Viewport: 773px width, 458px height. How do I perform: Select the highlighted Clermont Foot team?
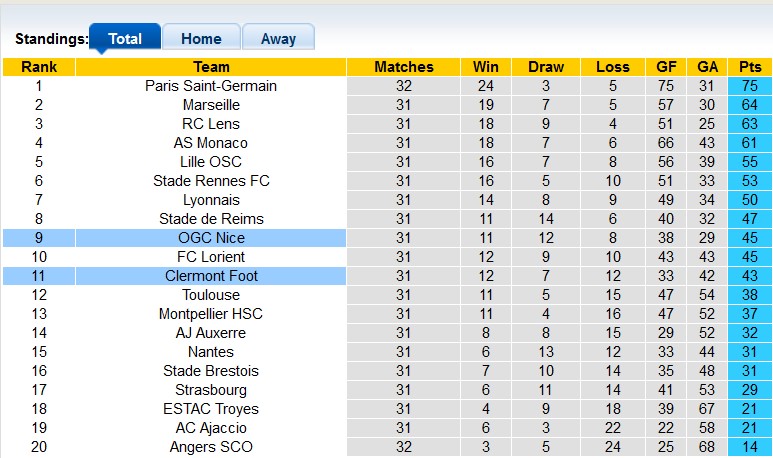point(211,276)
